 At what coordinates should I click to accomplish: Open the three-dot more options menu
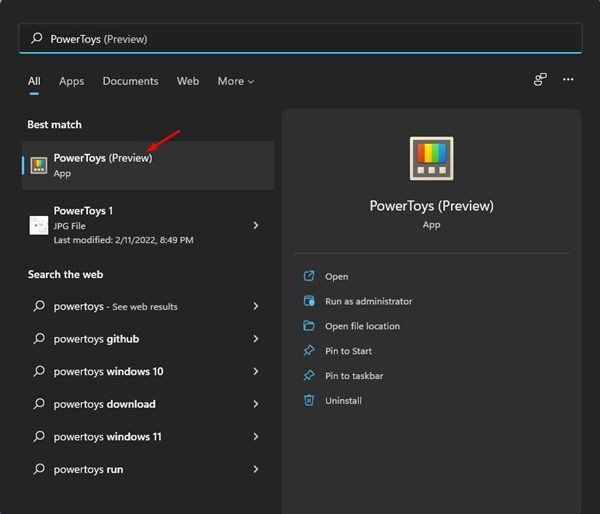pos(568,80)
